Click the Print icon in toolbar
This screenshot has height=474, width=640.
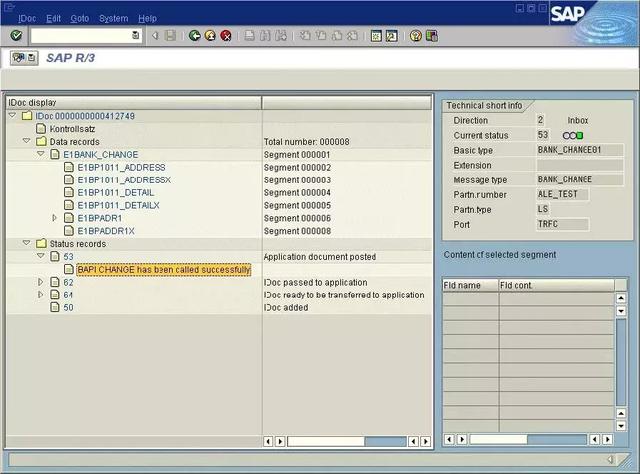click(x=249, y=36)
